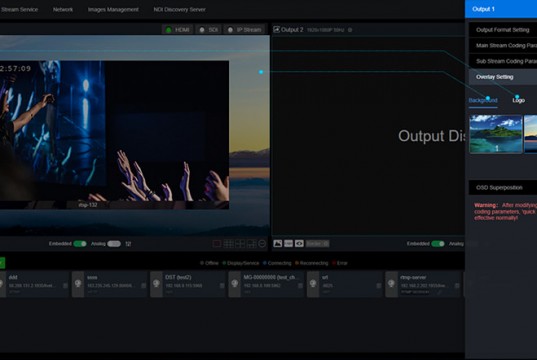This screenshot has height=360, width=537.
Task: Select the ddd stream source card
Action: tap(34, 284)
